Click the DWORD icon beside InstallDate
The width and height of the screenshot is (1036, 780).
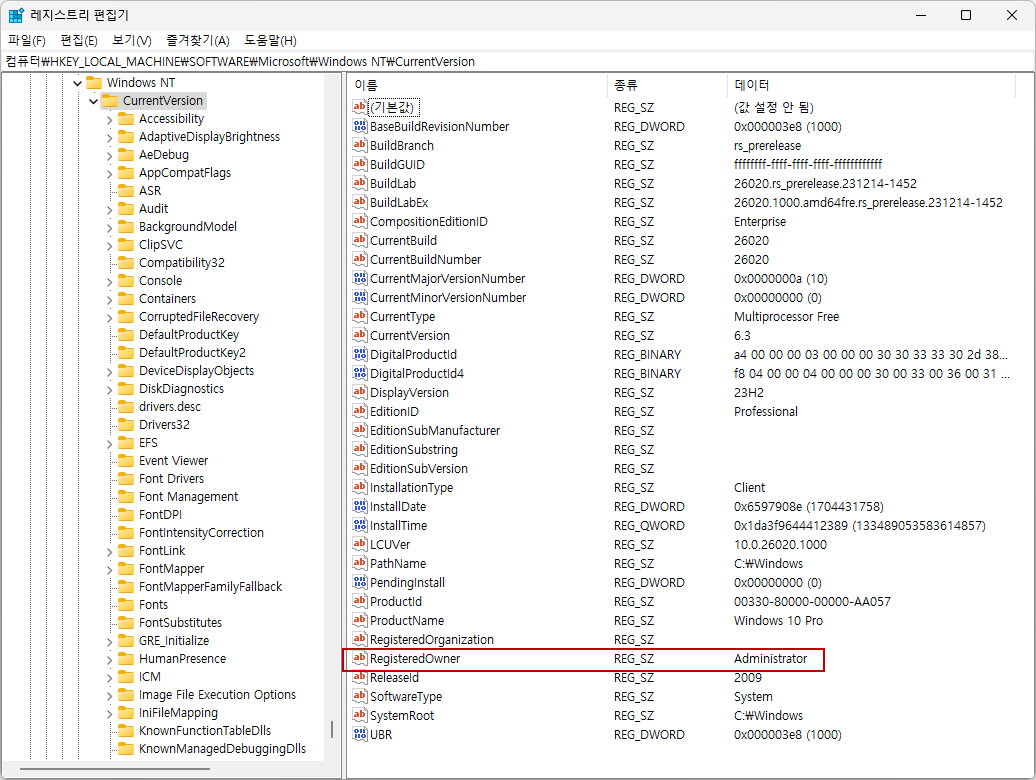(359, 506)
